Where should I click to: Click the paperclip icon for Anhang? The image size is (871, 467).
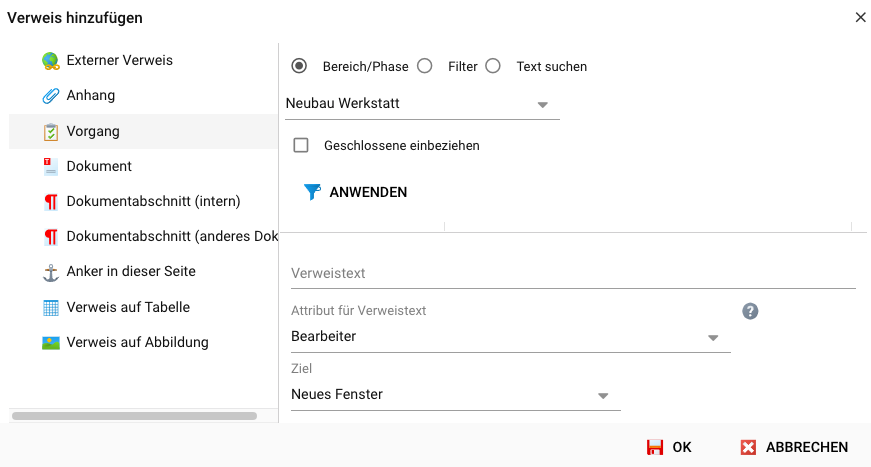(x=51, y=96)
